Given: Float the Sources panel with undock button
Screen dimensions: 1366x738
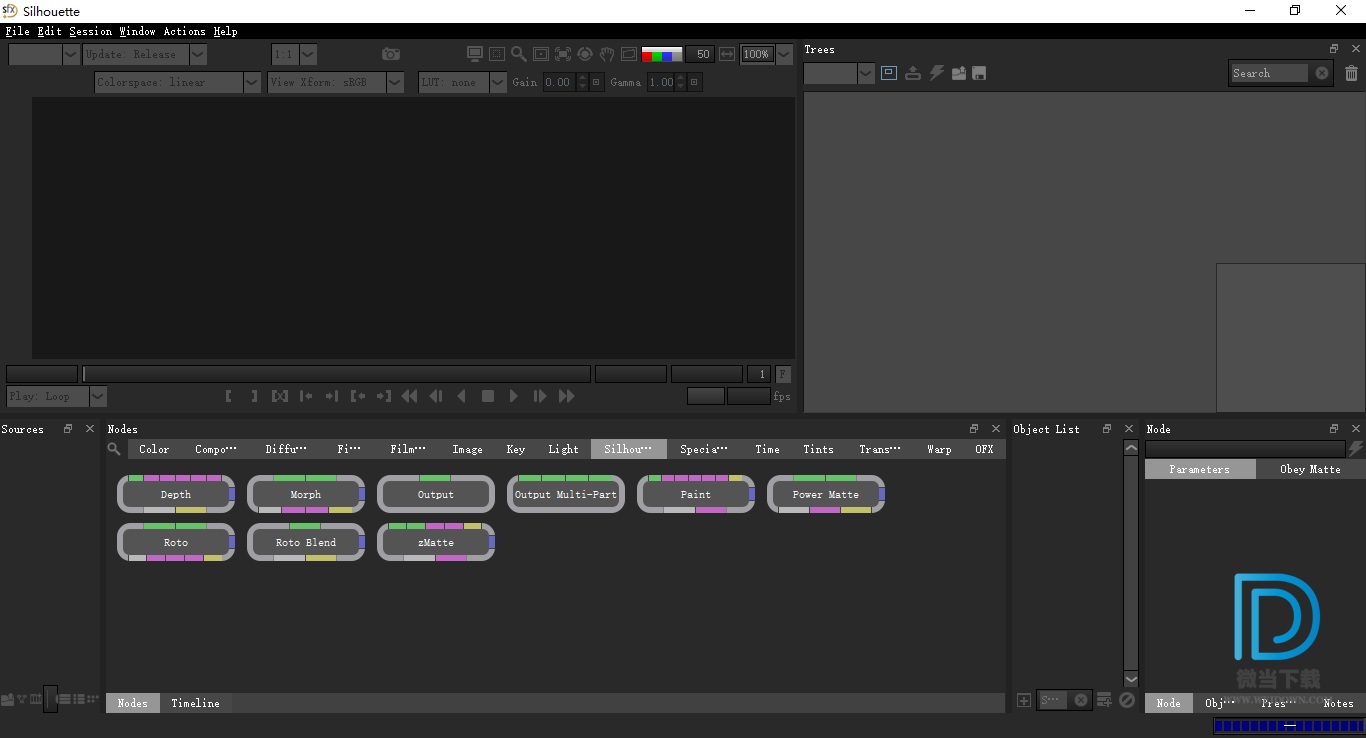Looking at the screenshot, I should (68, 429).
